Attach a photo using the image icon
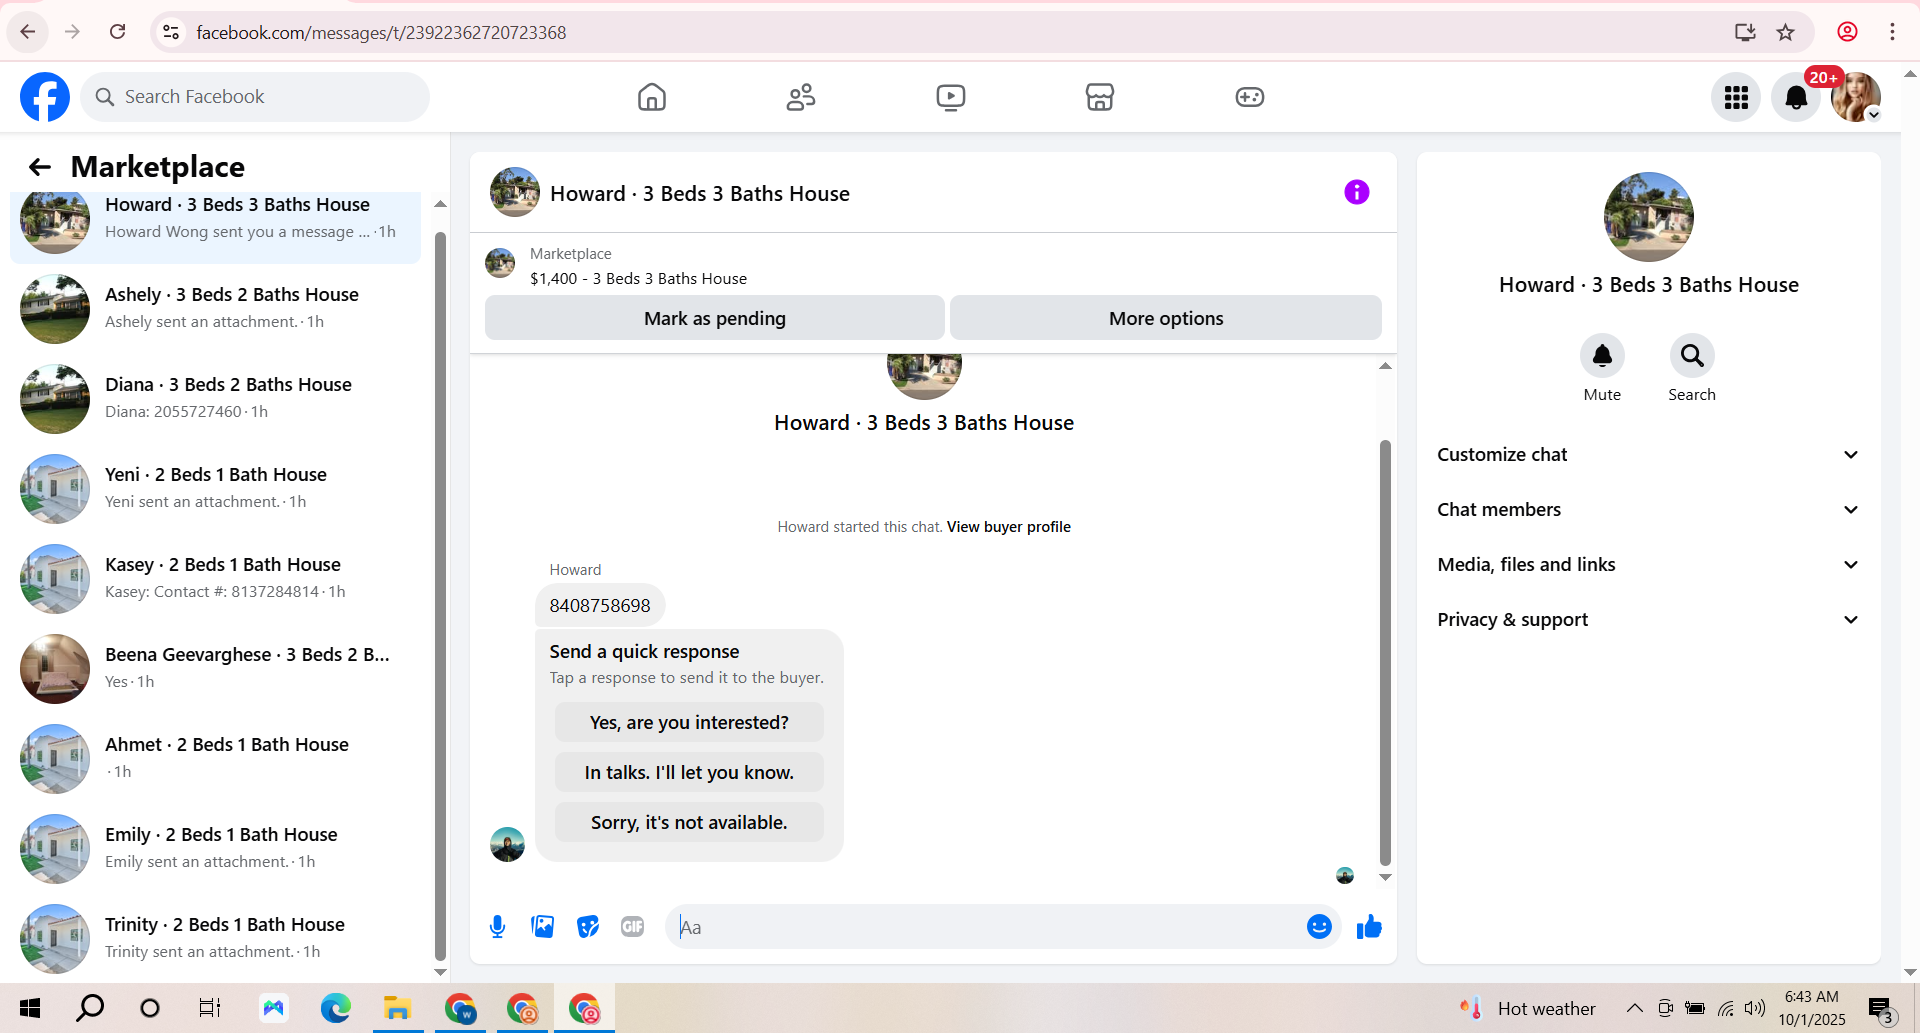This screenshot has height=1033, width=1920. click(543, 927)
